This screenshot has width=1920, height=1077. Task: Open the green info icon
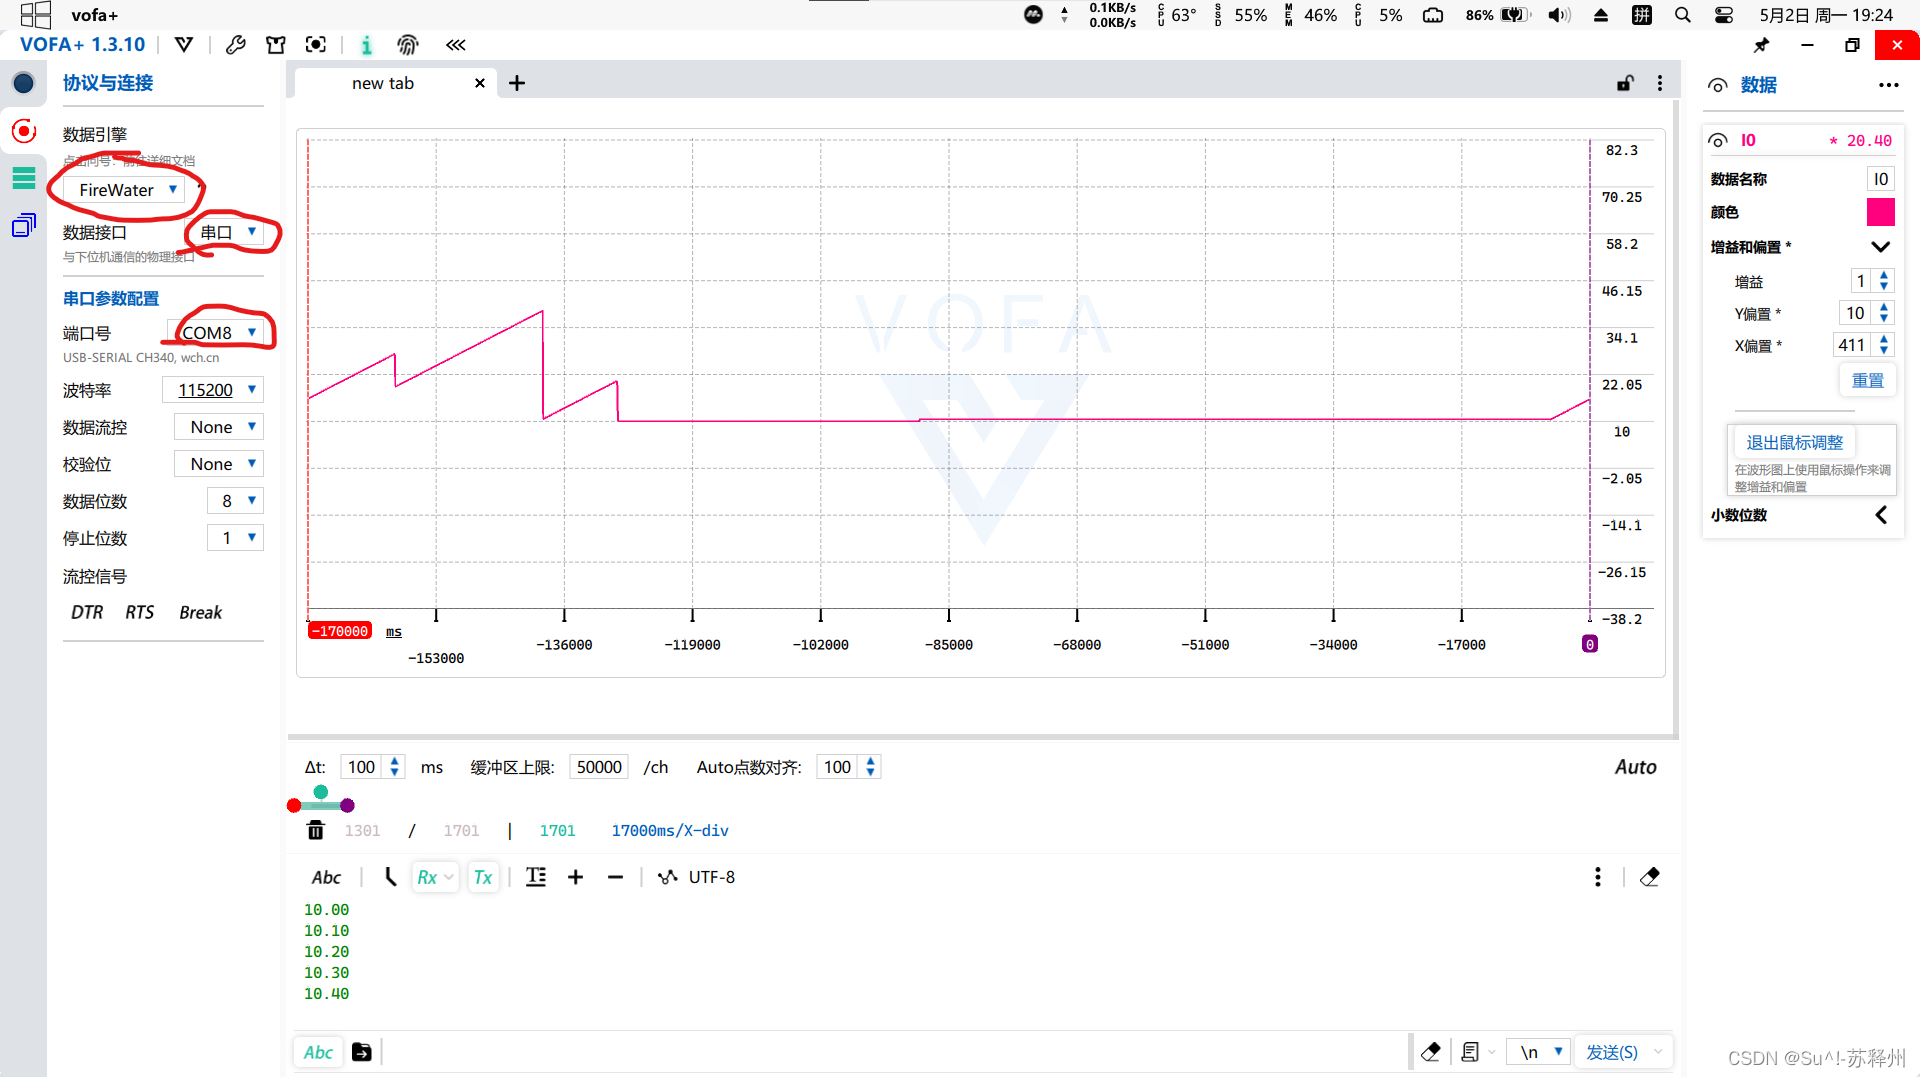coord(366,44)
